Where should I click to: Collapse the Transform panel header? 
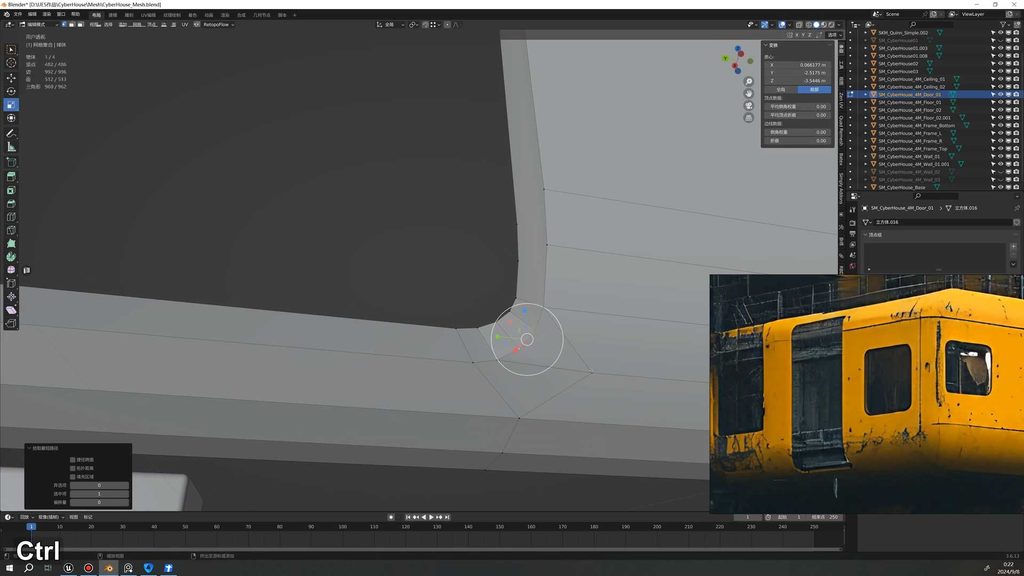[773, 45]
